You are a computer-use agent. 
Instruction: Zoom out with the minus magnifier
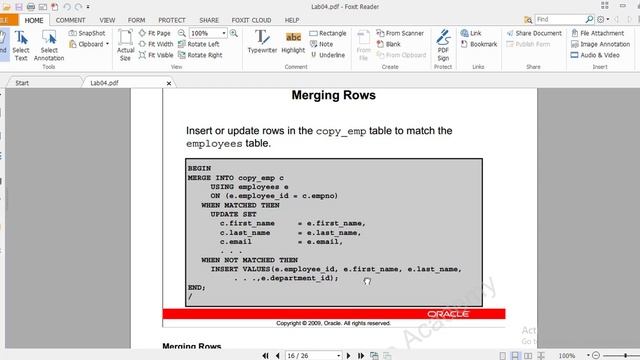182,33
